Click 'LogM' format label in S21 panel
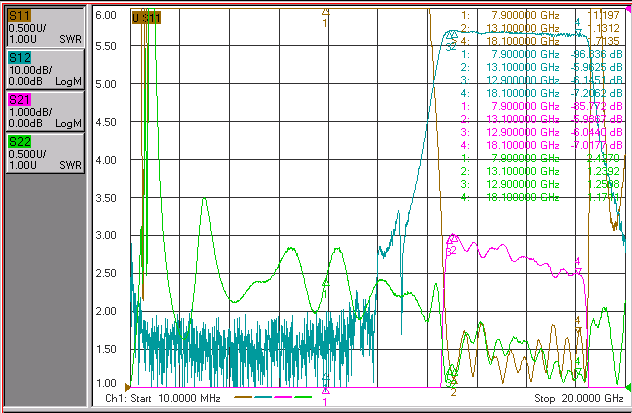The image size is (632, 413). click(69, 124)
